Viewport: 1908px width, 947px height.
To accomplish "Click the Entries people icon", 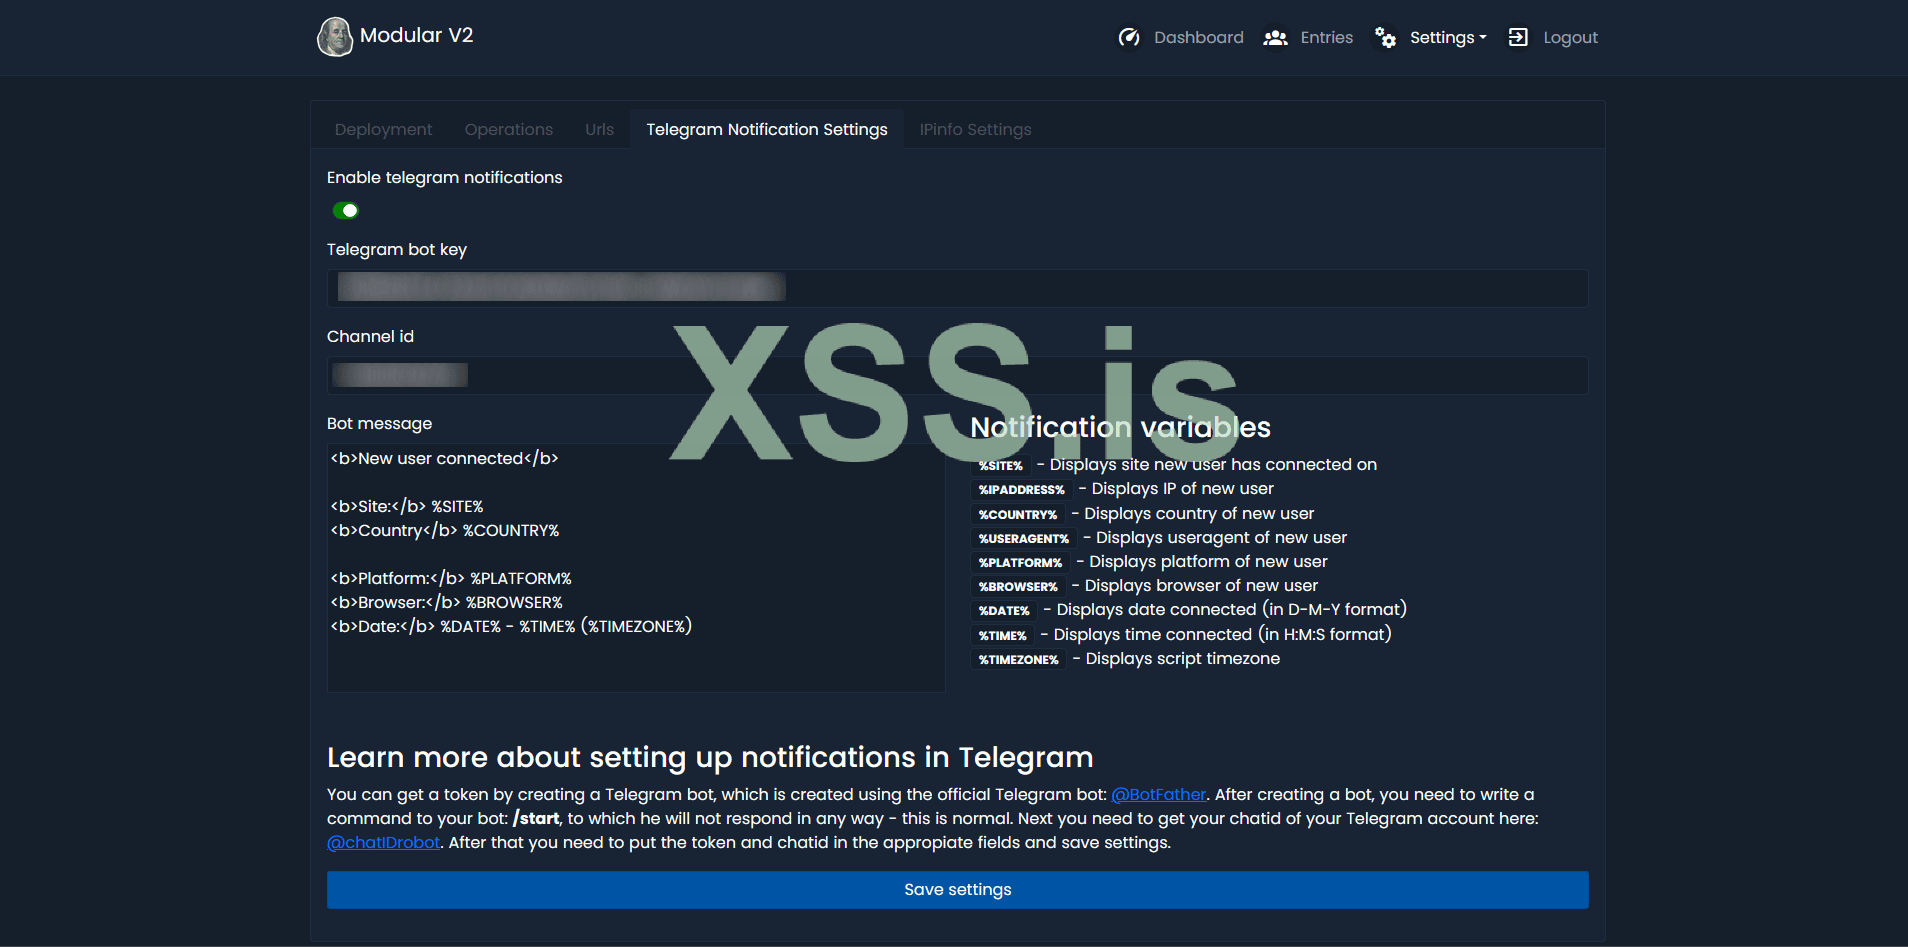I will pos(1275,38).
